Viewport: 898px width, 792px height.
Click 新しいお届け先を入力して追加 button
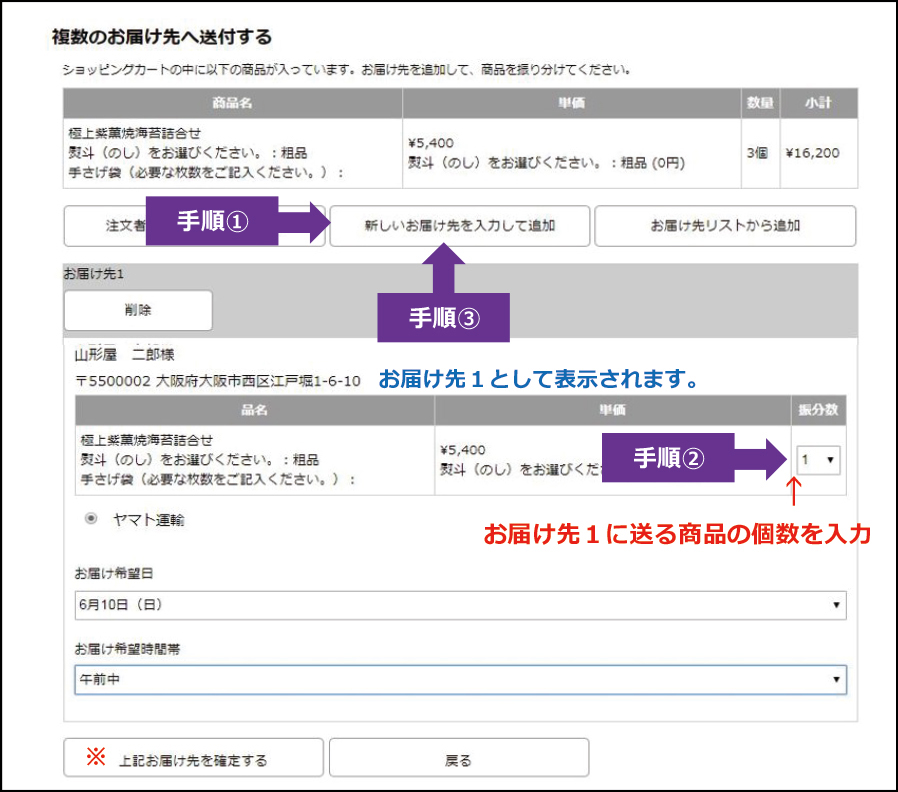pyautogui.click(x=459, y=226)
